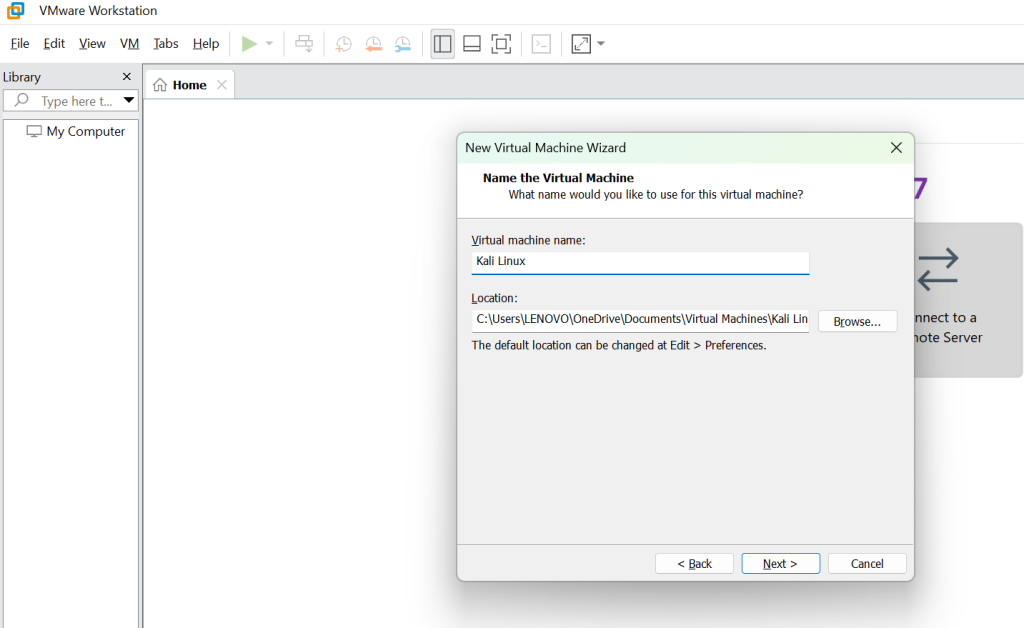The image size is (1024, 628).
Task: Click the Next button in wizard
Action: tap(780, 564)
